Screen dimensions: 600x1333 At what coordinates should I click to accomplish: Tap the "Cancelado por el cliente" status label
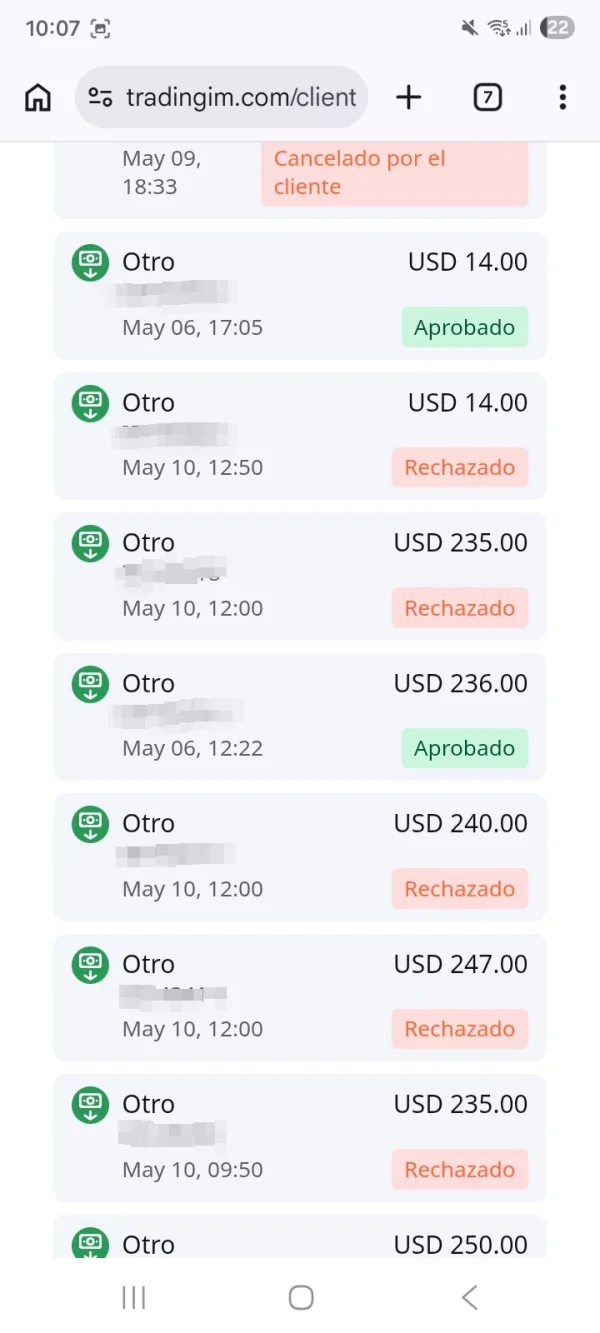click(394, 173)
